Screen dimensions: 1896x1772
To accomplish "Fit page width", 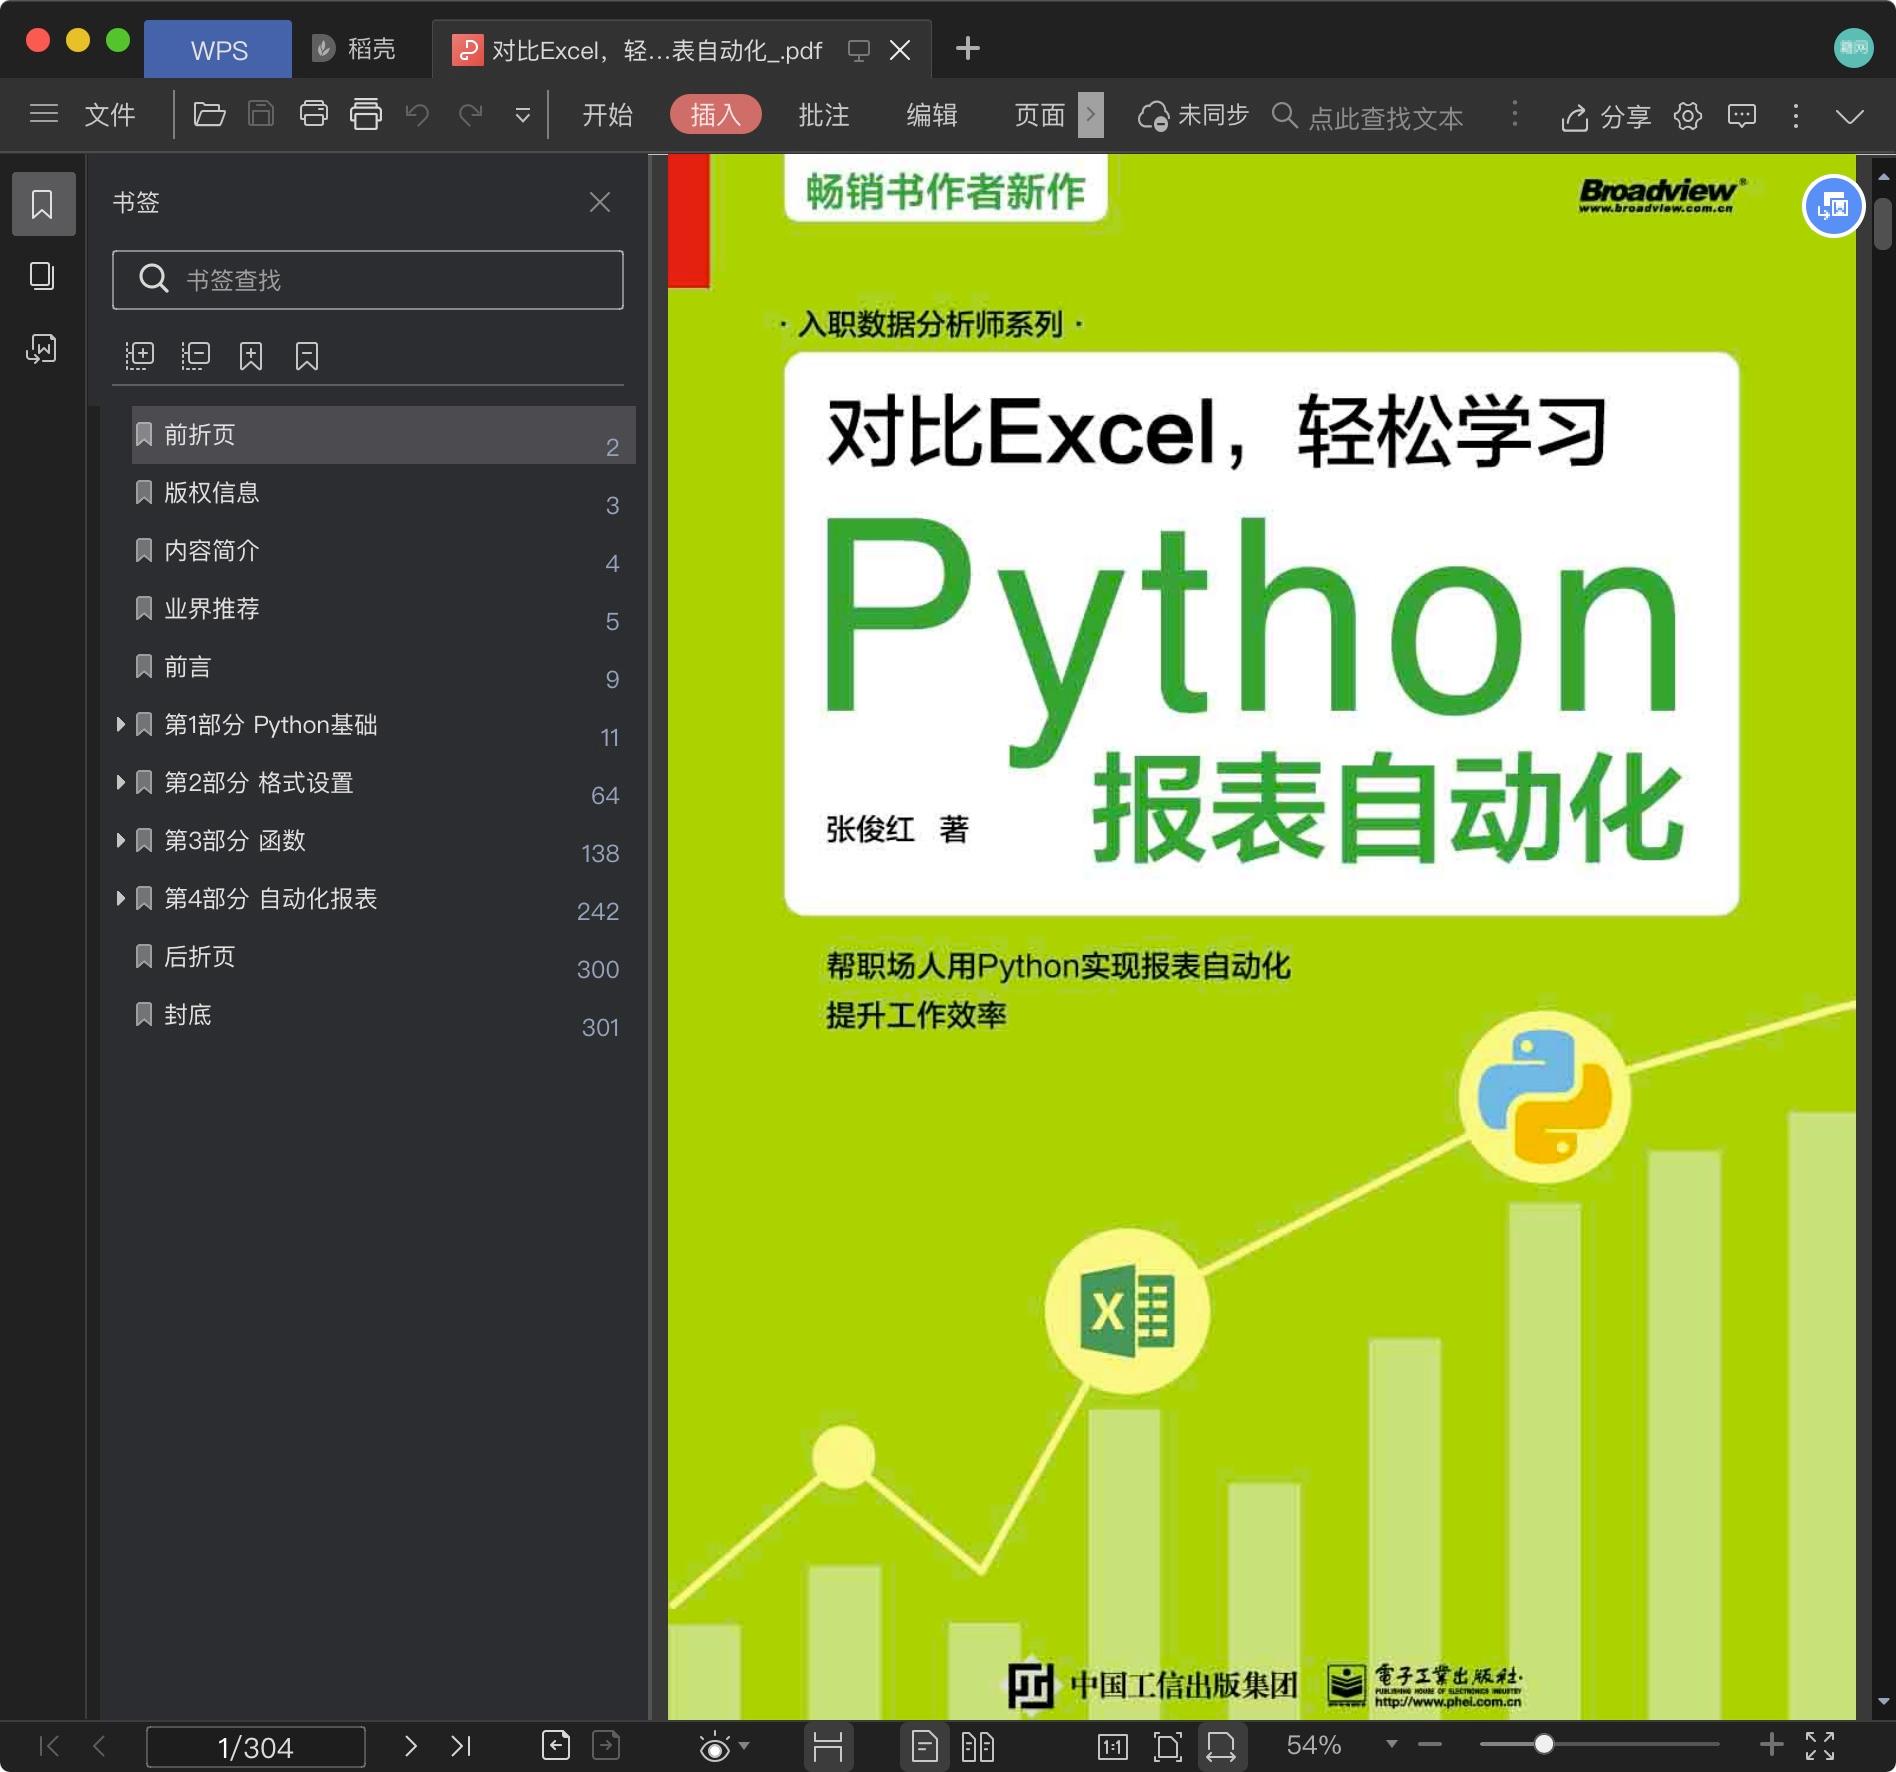I will pyautogui.click(x=1221, y=1747).
